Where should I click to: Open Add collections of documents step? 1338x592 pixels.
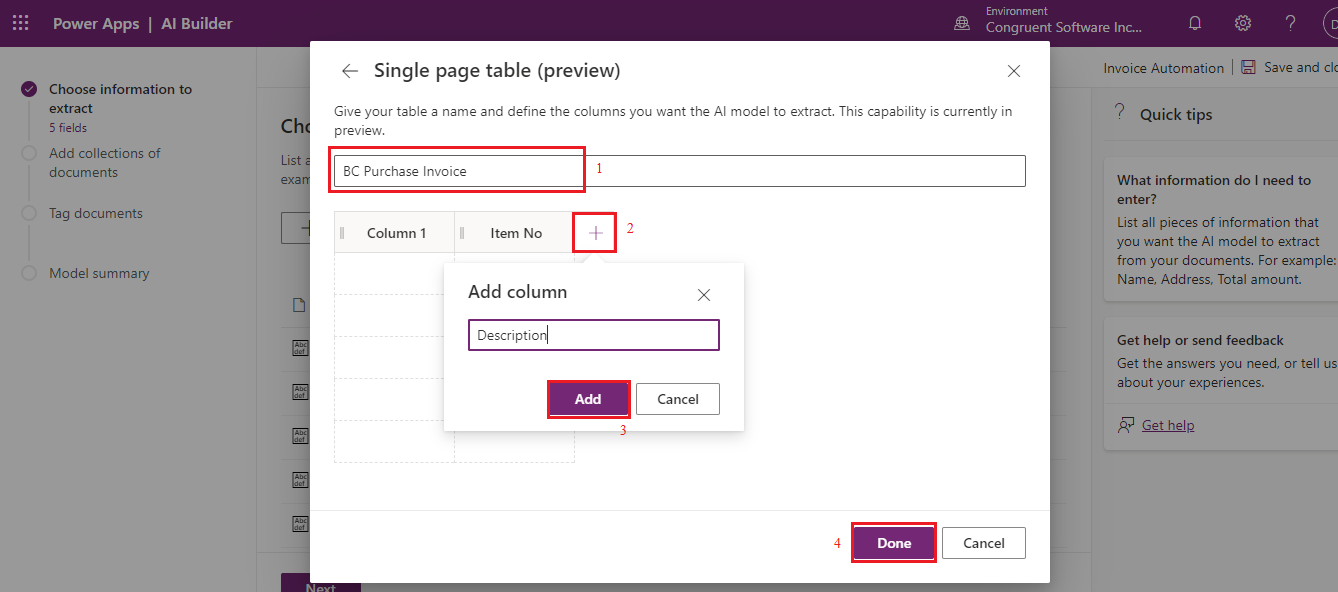pos(105,163)
